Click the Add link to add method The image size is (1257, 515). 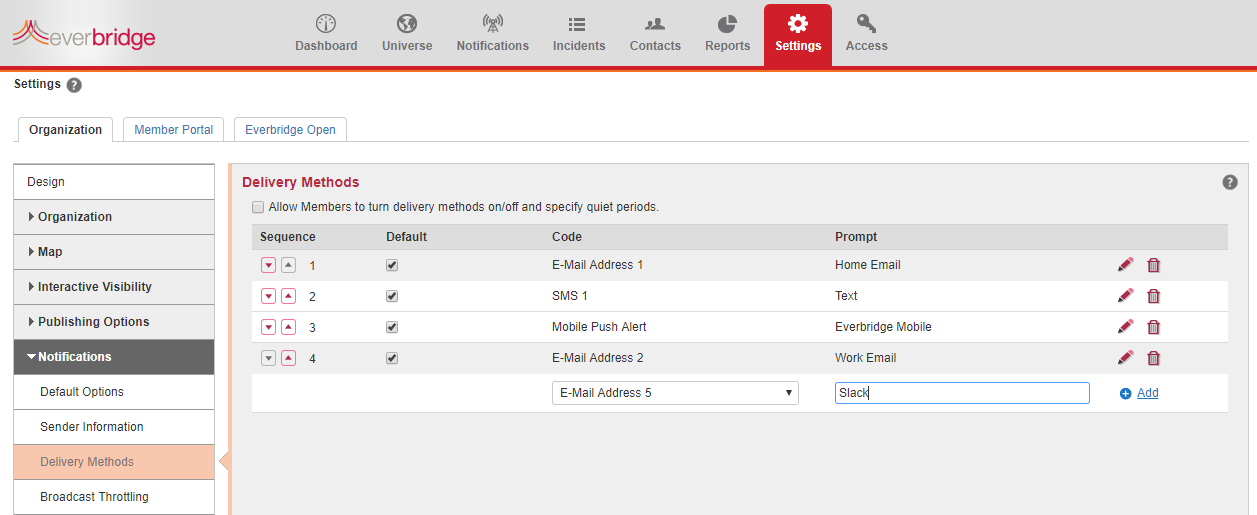[x=1147, y=393]
